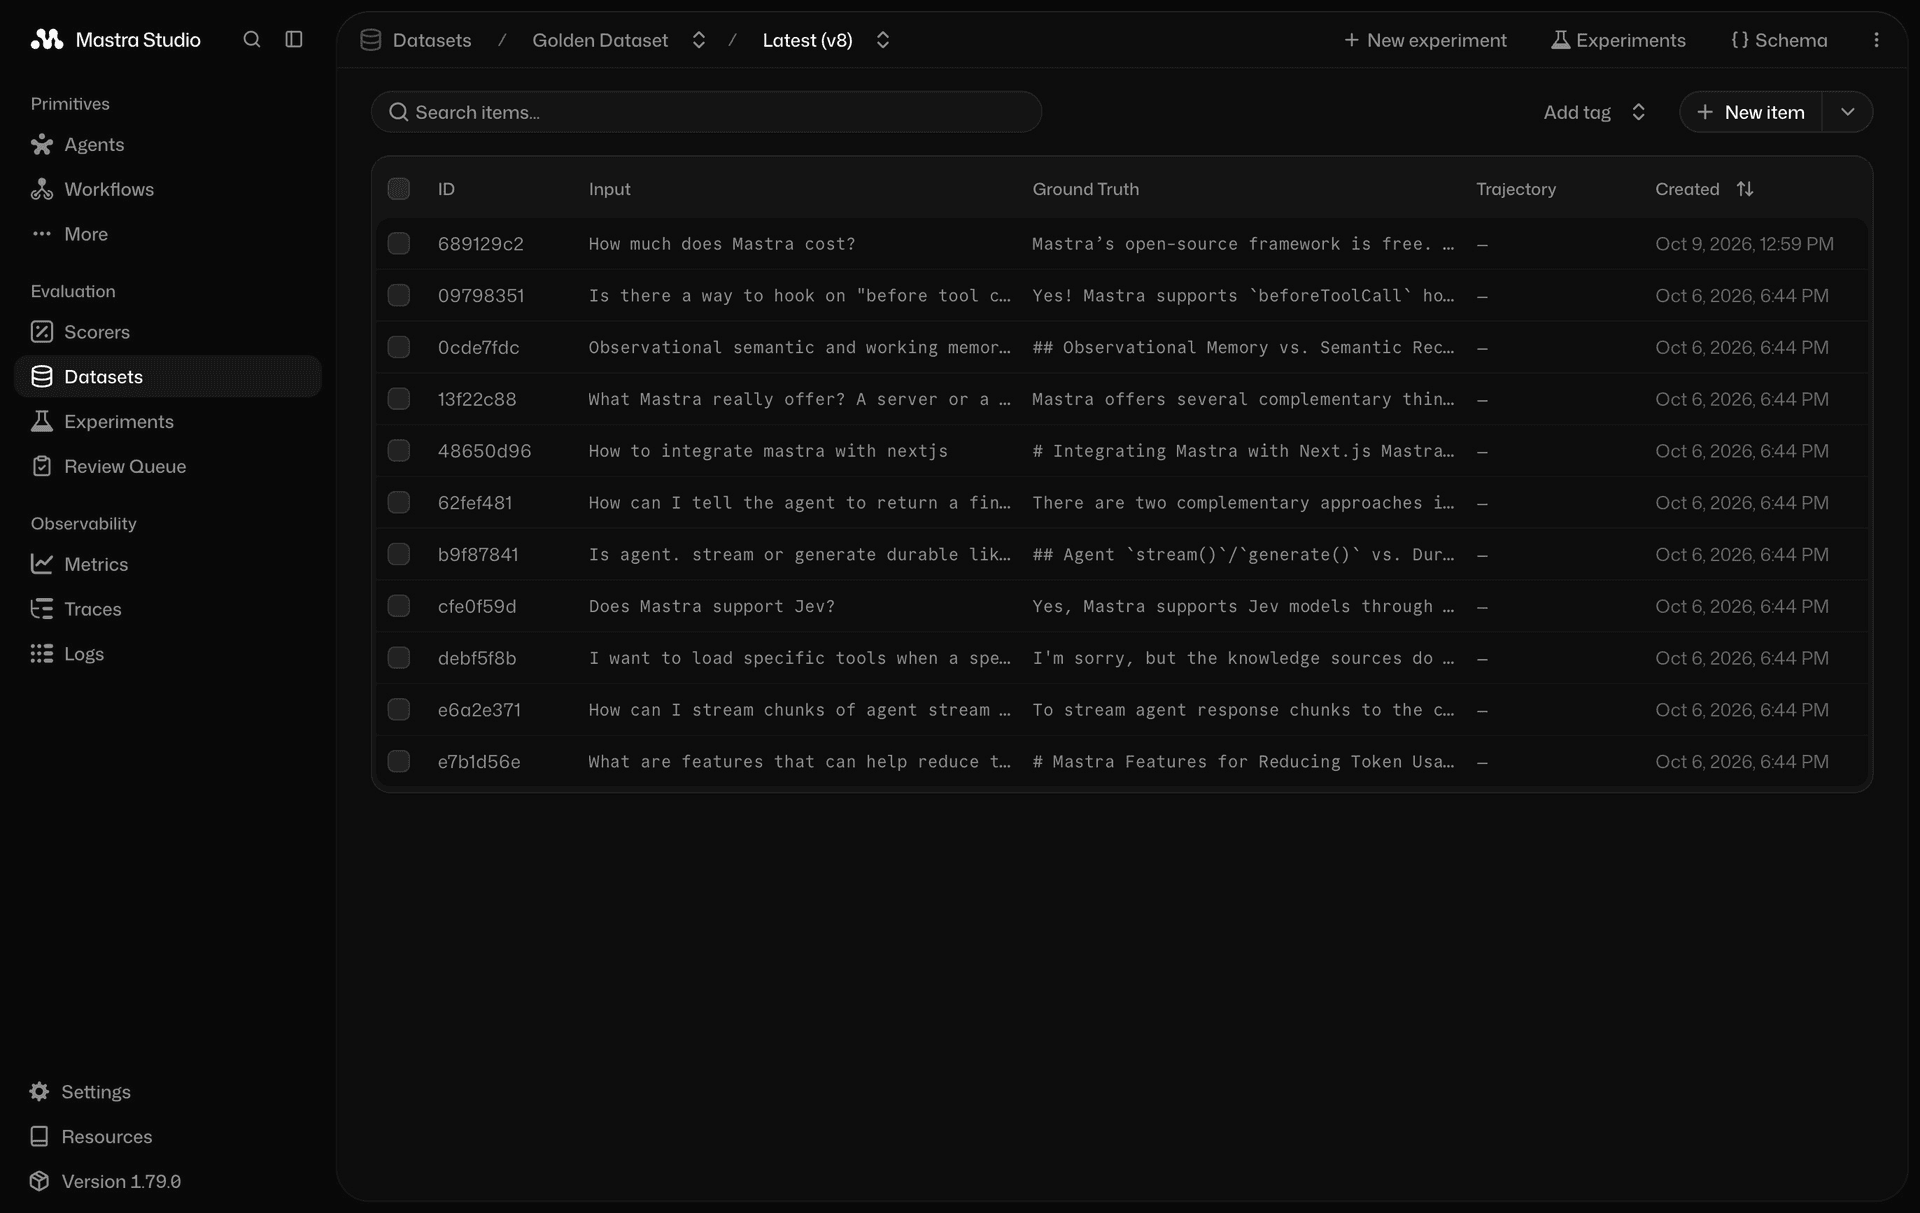
Task: Select the checkbox for item 09798351
Action: (x=399, y=296)
